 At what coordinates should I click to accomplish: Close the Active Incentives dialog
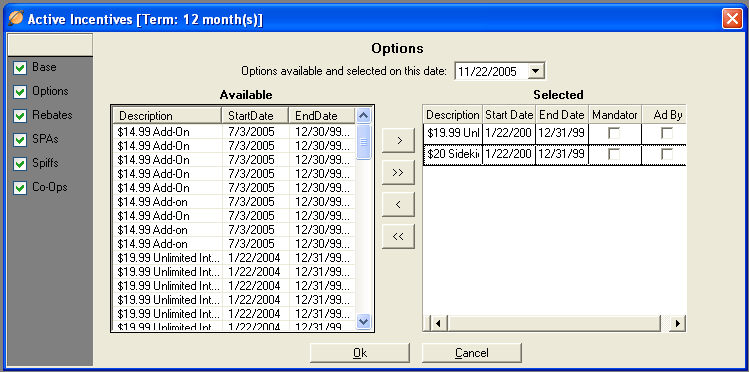732,19
